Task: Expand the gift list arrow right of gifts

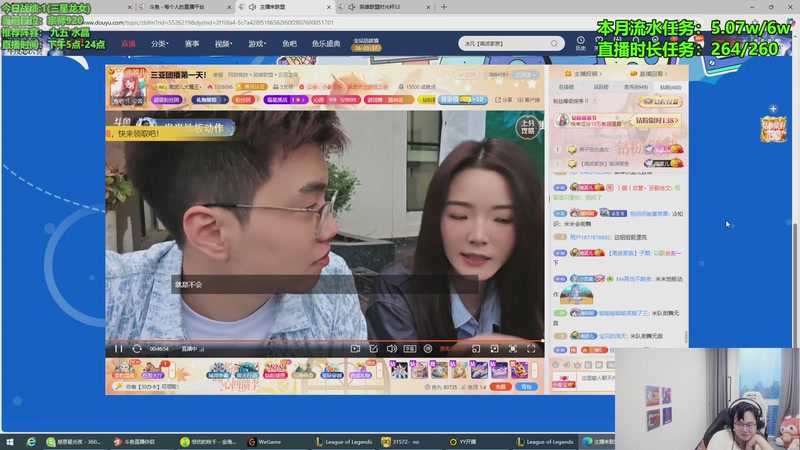Action: (x=534, y=369)
